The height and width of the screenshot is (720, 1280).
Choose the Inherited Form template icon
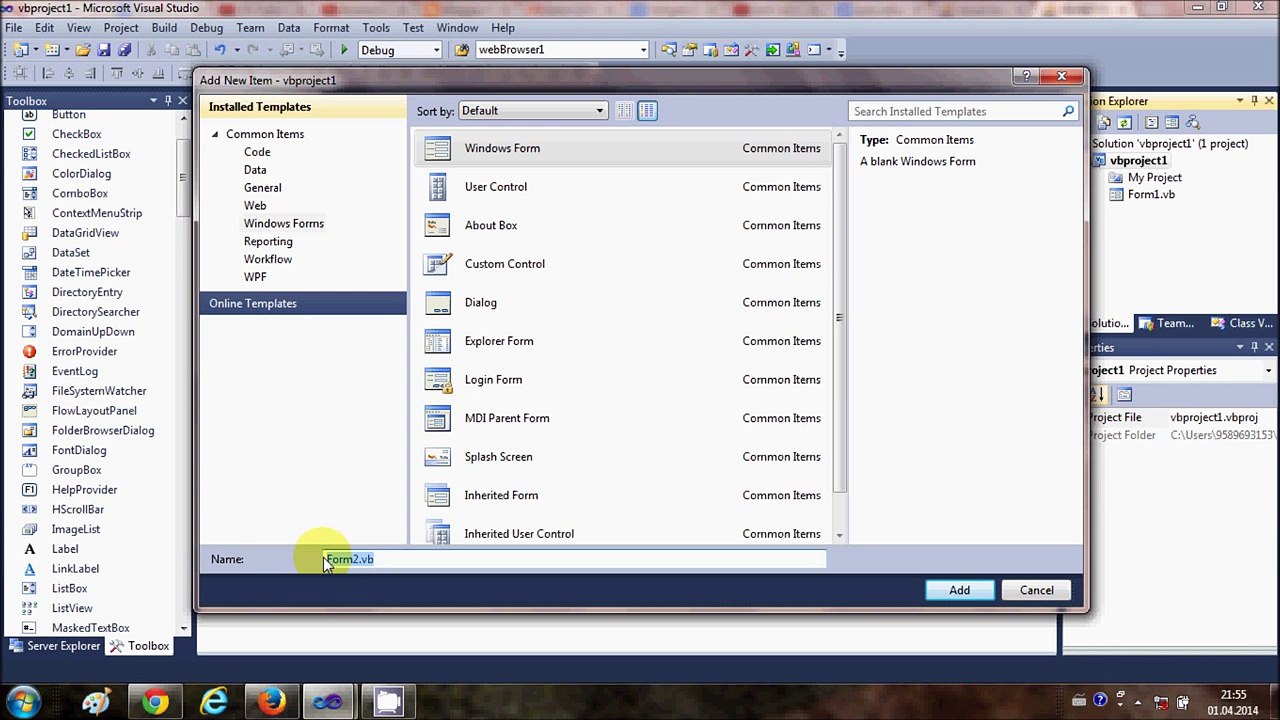coord(437,495)
